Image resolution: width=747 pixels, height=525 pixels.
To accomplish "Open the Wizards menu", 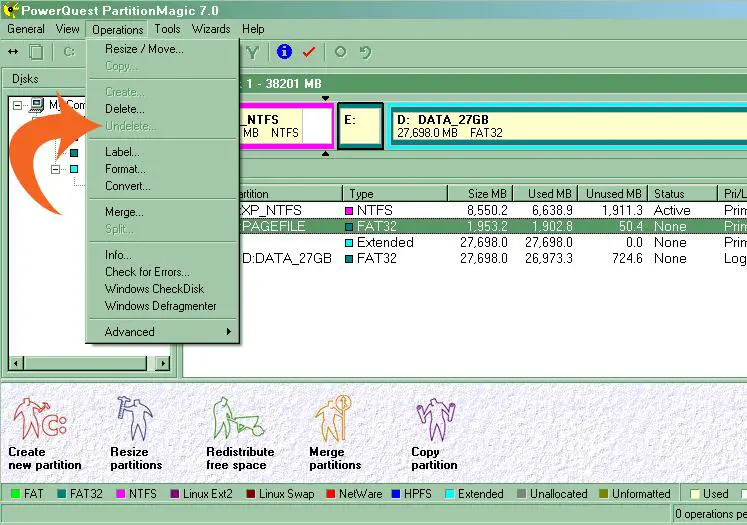I will click(211, 29).
